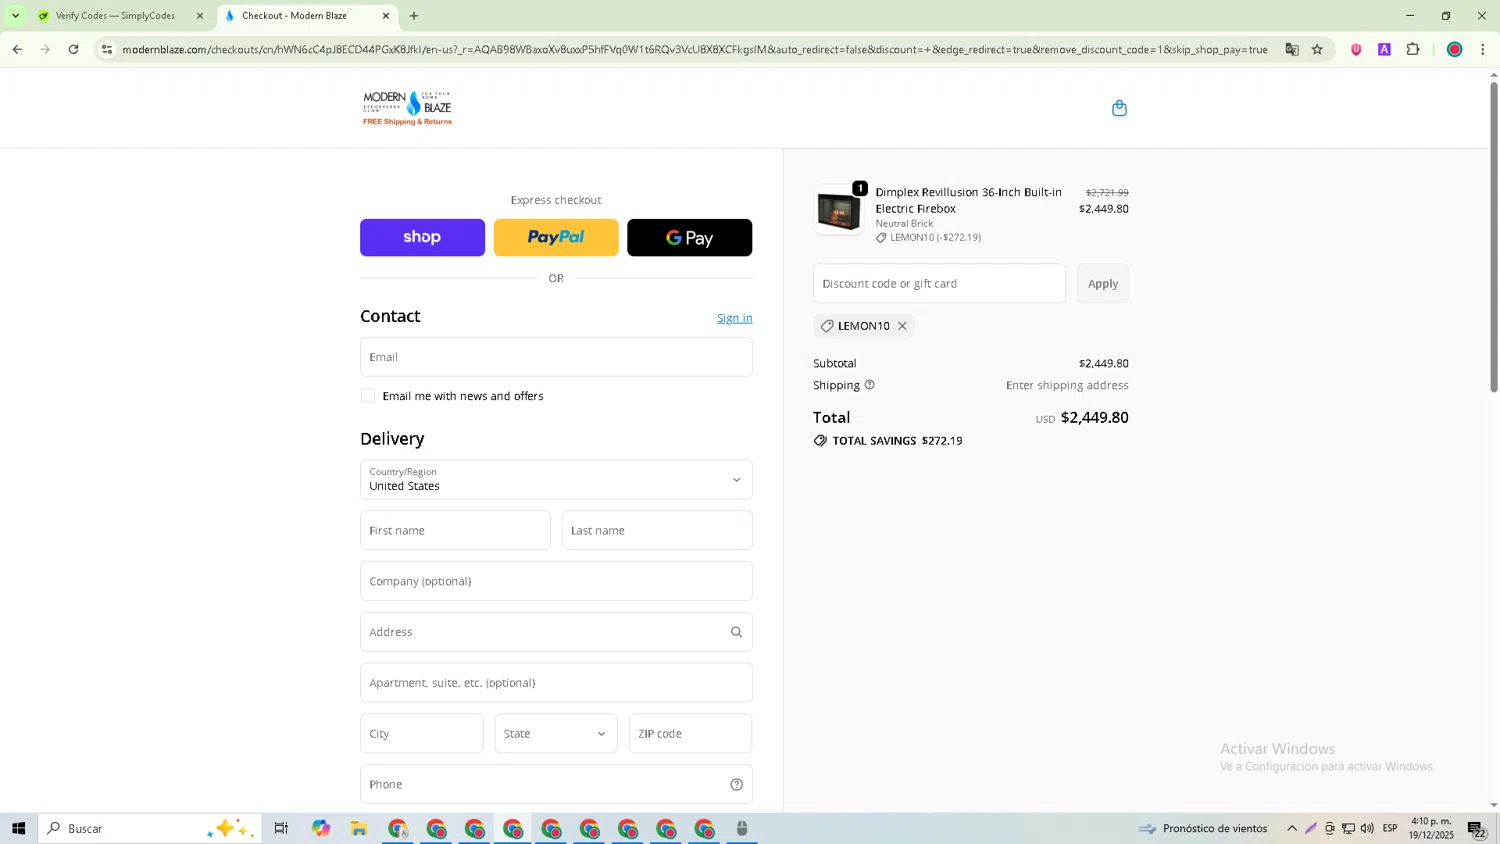Show hidden system tray icons
This screenshot has width=1500, height=844.
pos(1292,828)
